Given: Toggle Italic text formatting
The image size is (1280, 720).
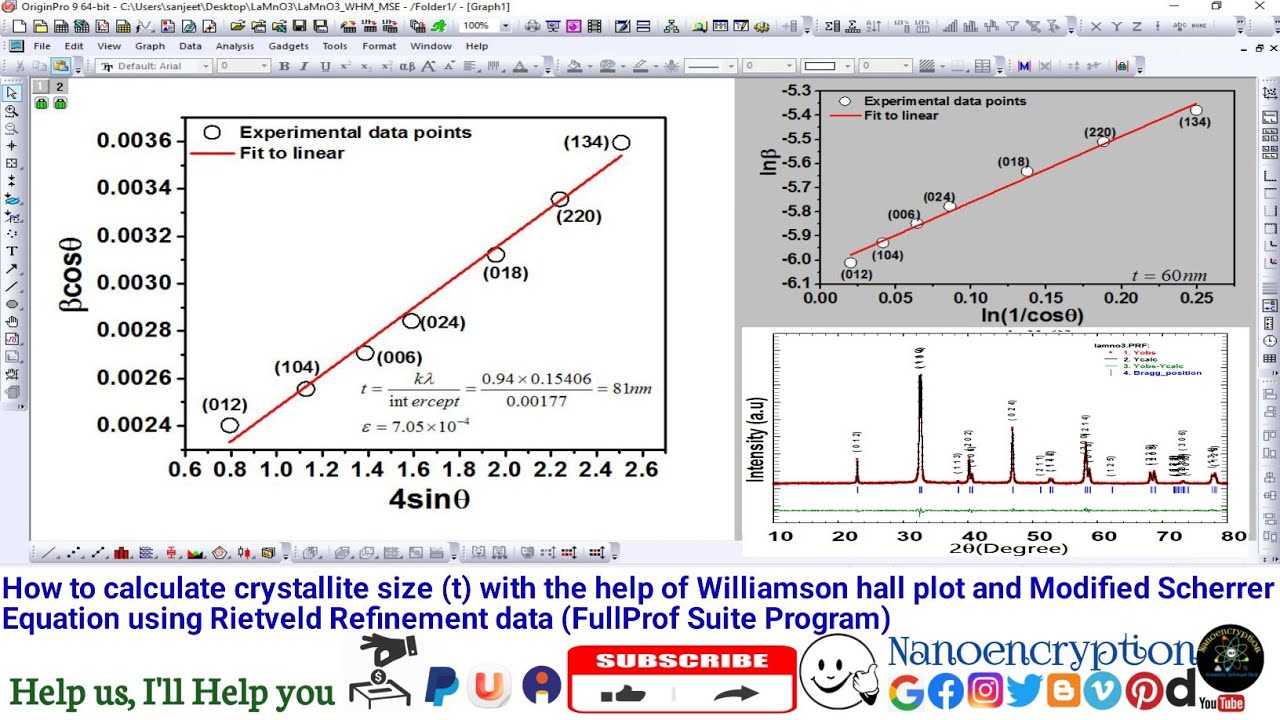Looking at the screenshot, I should coord(304,66).
